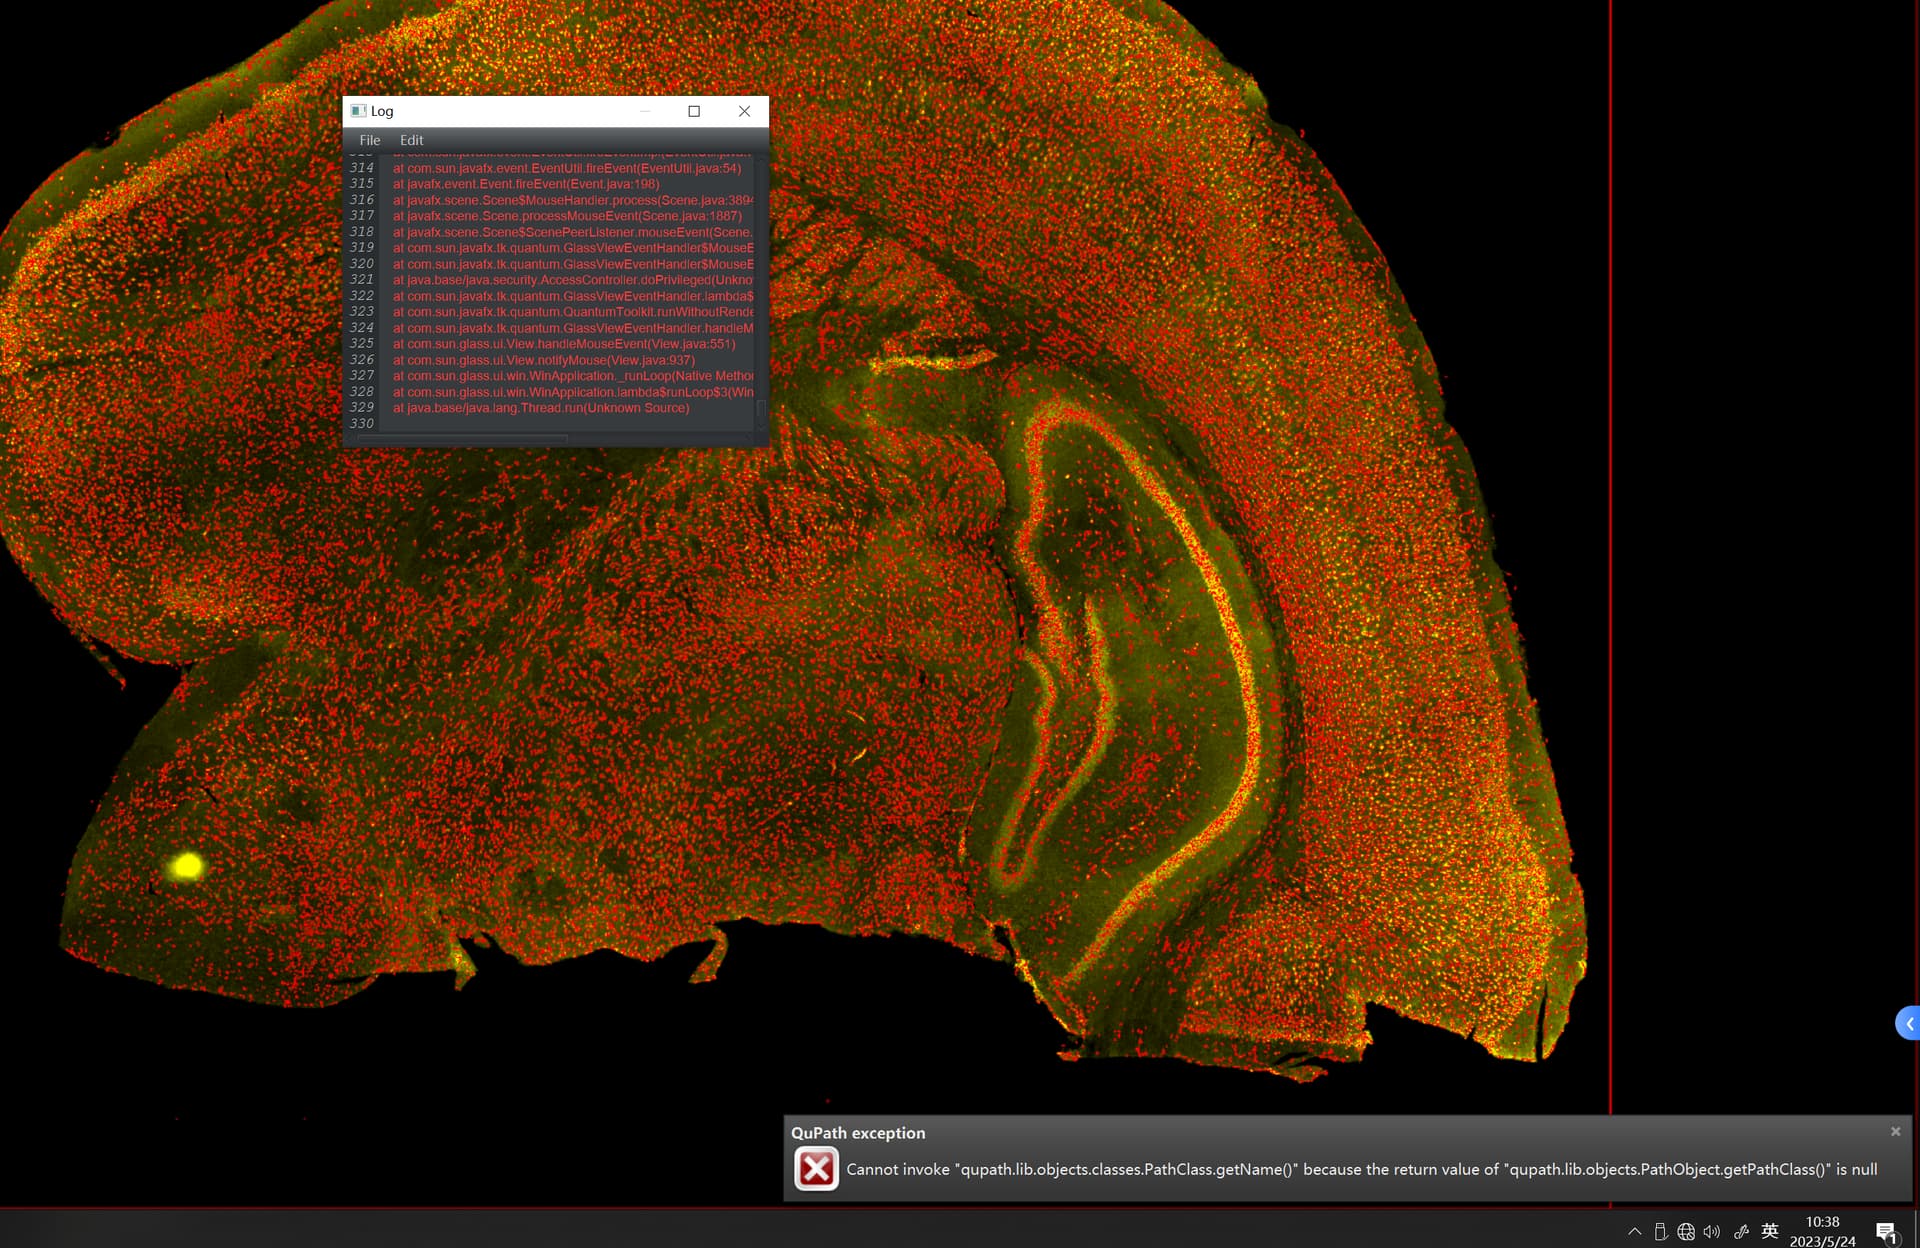Dismiss the QuPath exception notification
The image size is (1920, 1248).
(x=1895, y=1131)
